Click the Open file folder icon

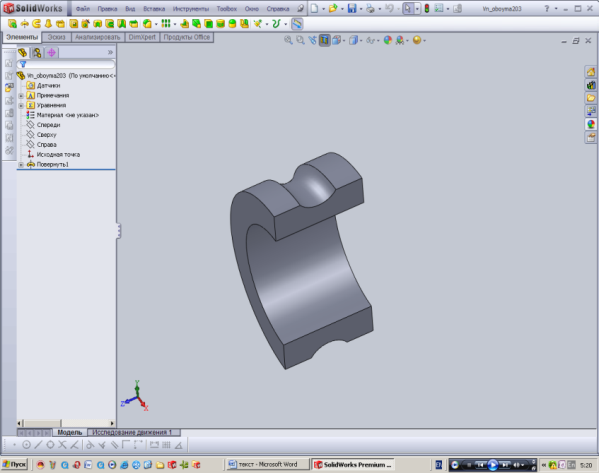click(333, 8)
